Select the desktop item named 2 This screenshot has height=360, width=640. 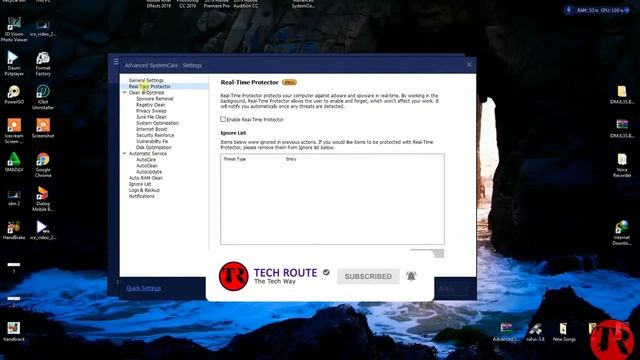[x=13, y=301]
